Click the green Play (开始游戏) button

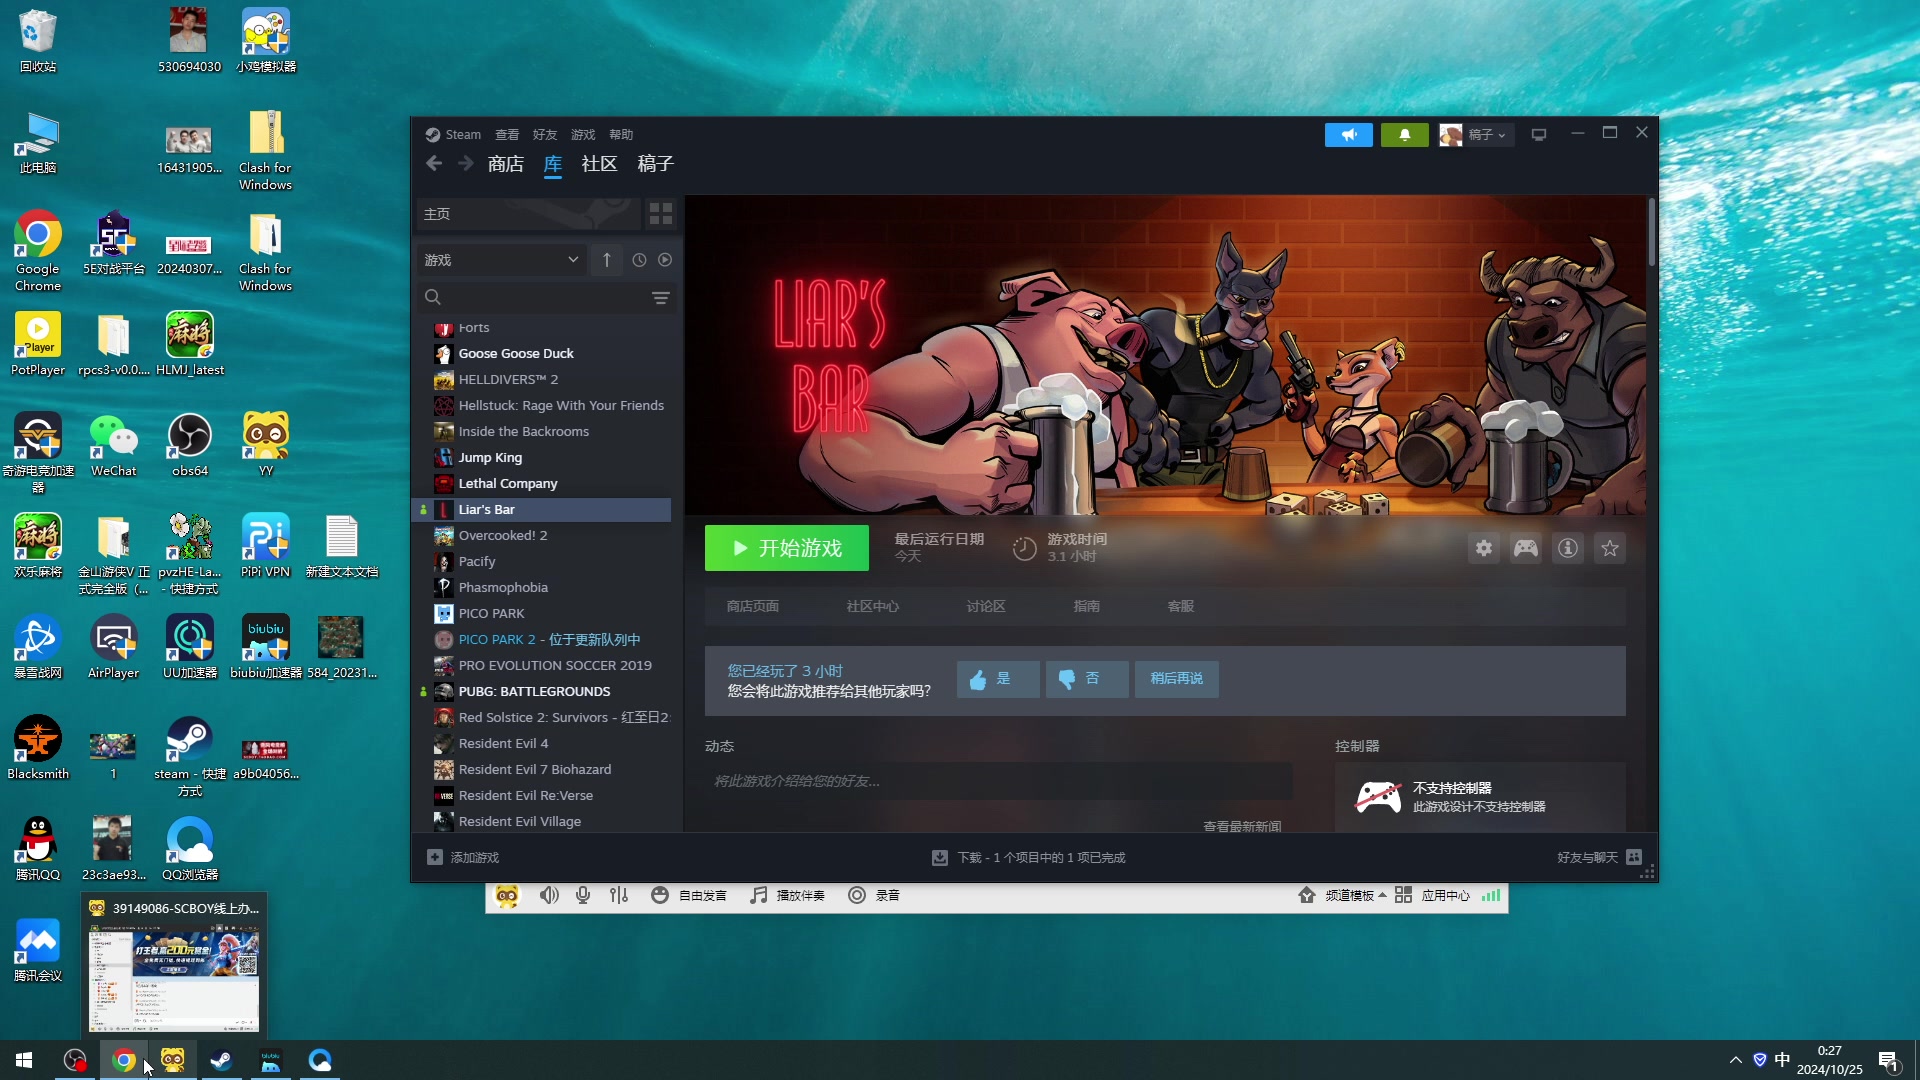pyautogui.click(x=787, y=548)
